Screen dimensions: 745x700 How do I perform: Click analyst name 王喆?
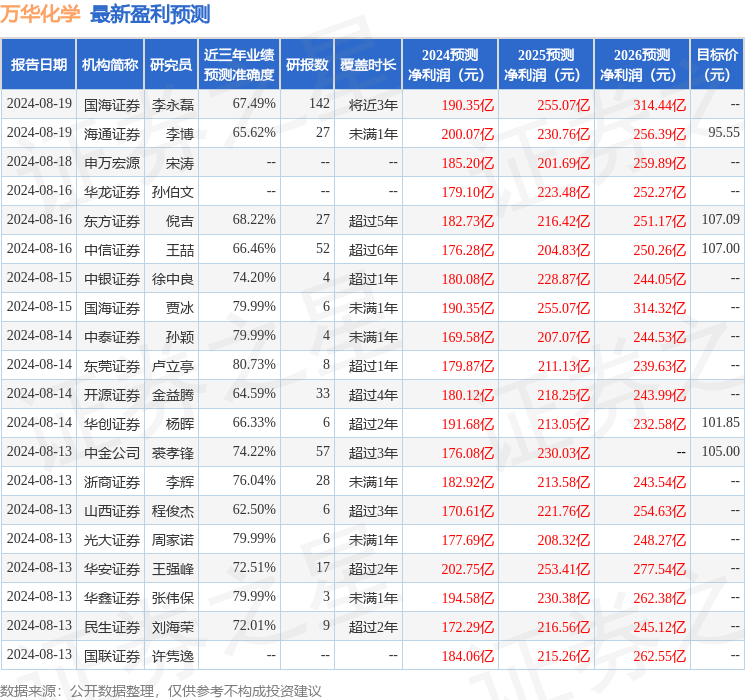180,250
